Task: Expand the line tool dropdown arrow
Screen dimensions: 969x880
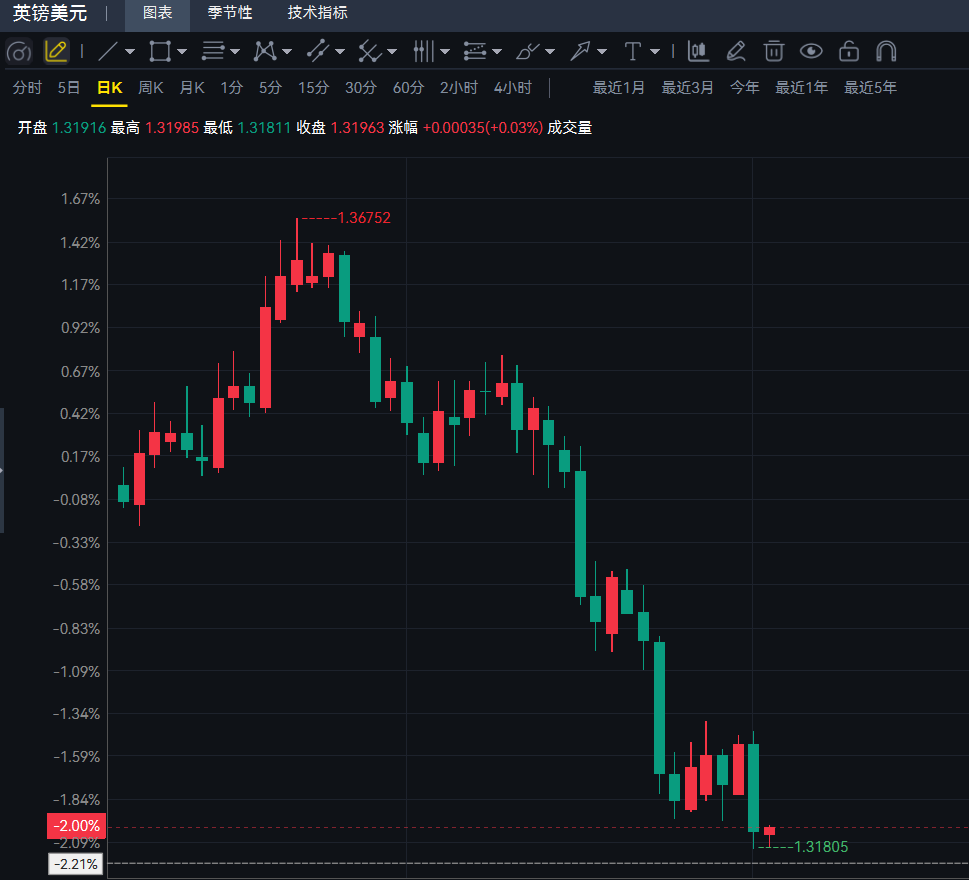Action: 130,52
